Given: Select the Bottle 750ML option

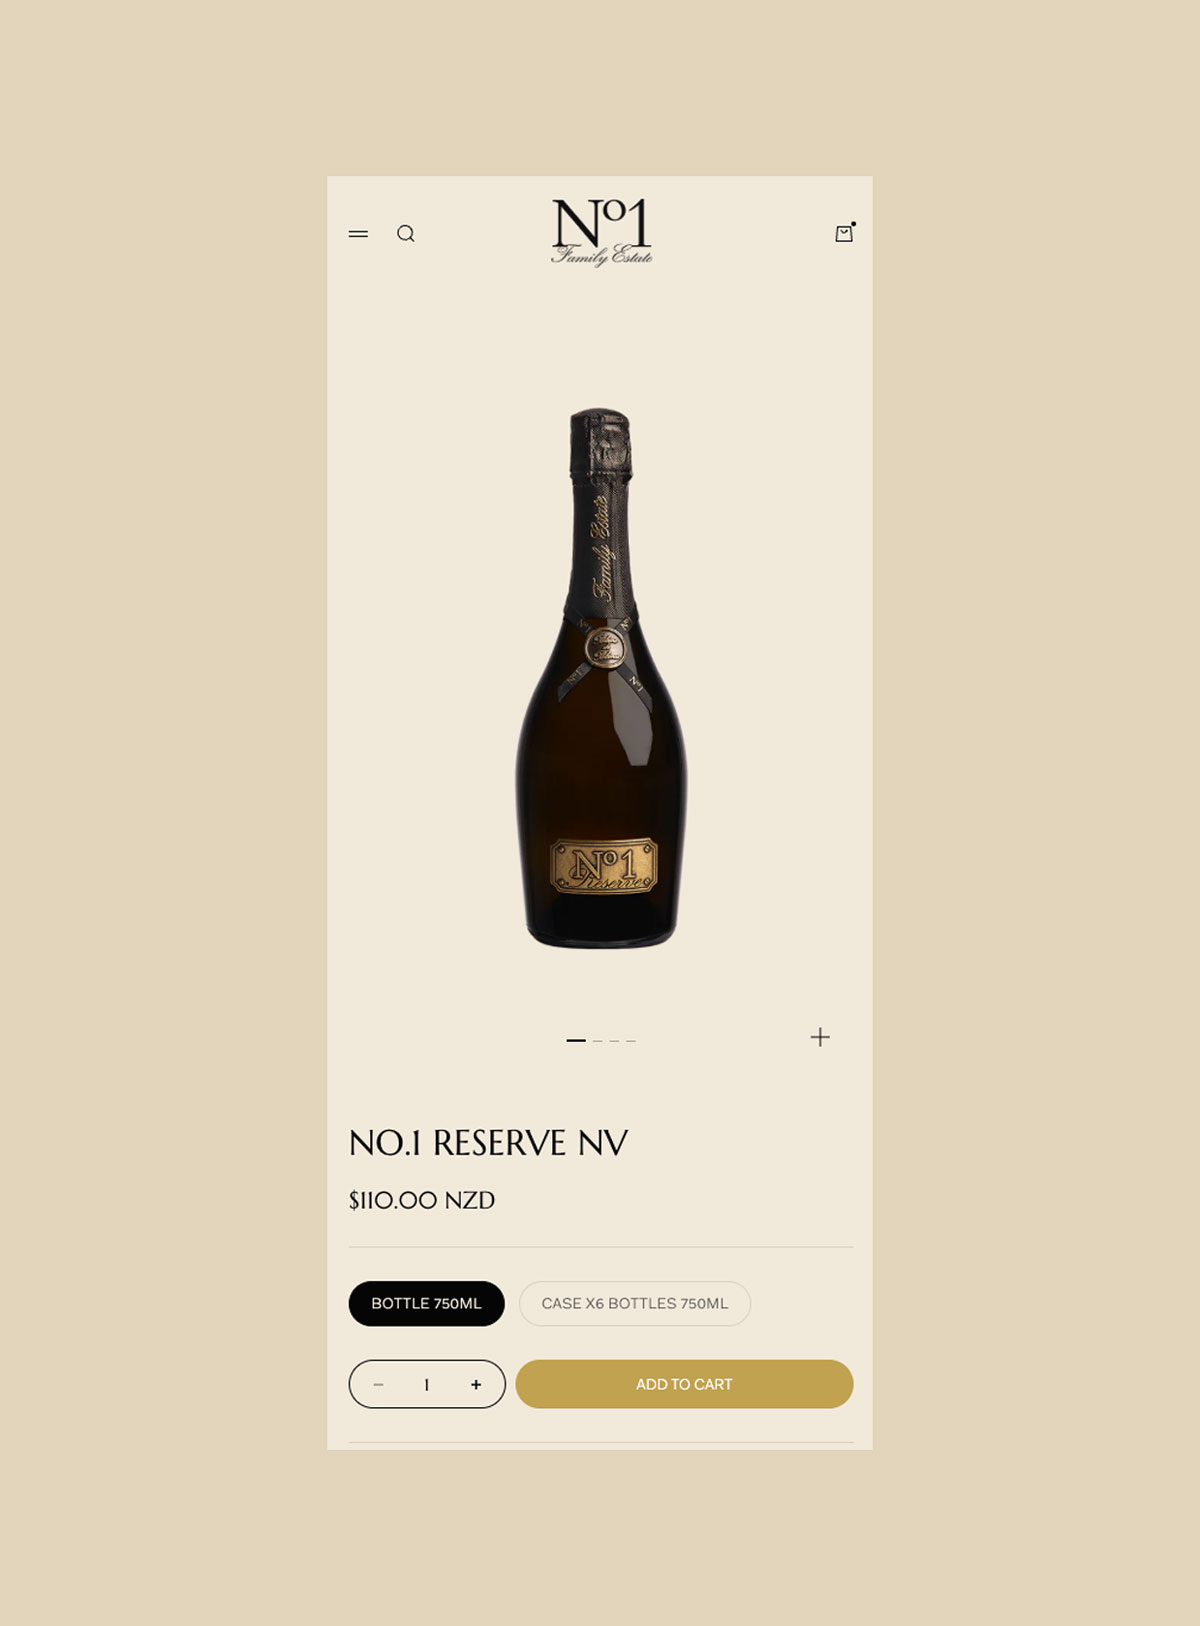Looking at the screenshot, I should pyautogui.click(x=427, y=1304).
